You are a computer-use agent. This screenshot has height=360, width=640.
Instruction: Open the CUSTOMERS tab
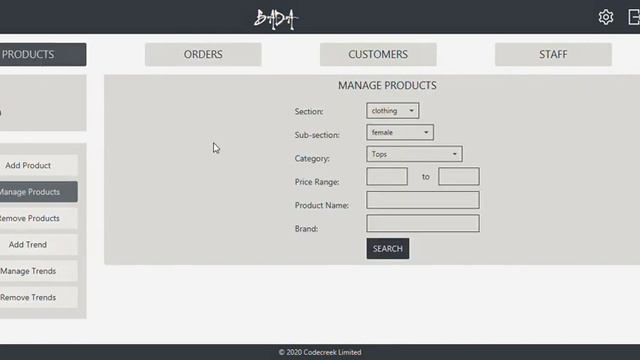point(378,54)
